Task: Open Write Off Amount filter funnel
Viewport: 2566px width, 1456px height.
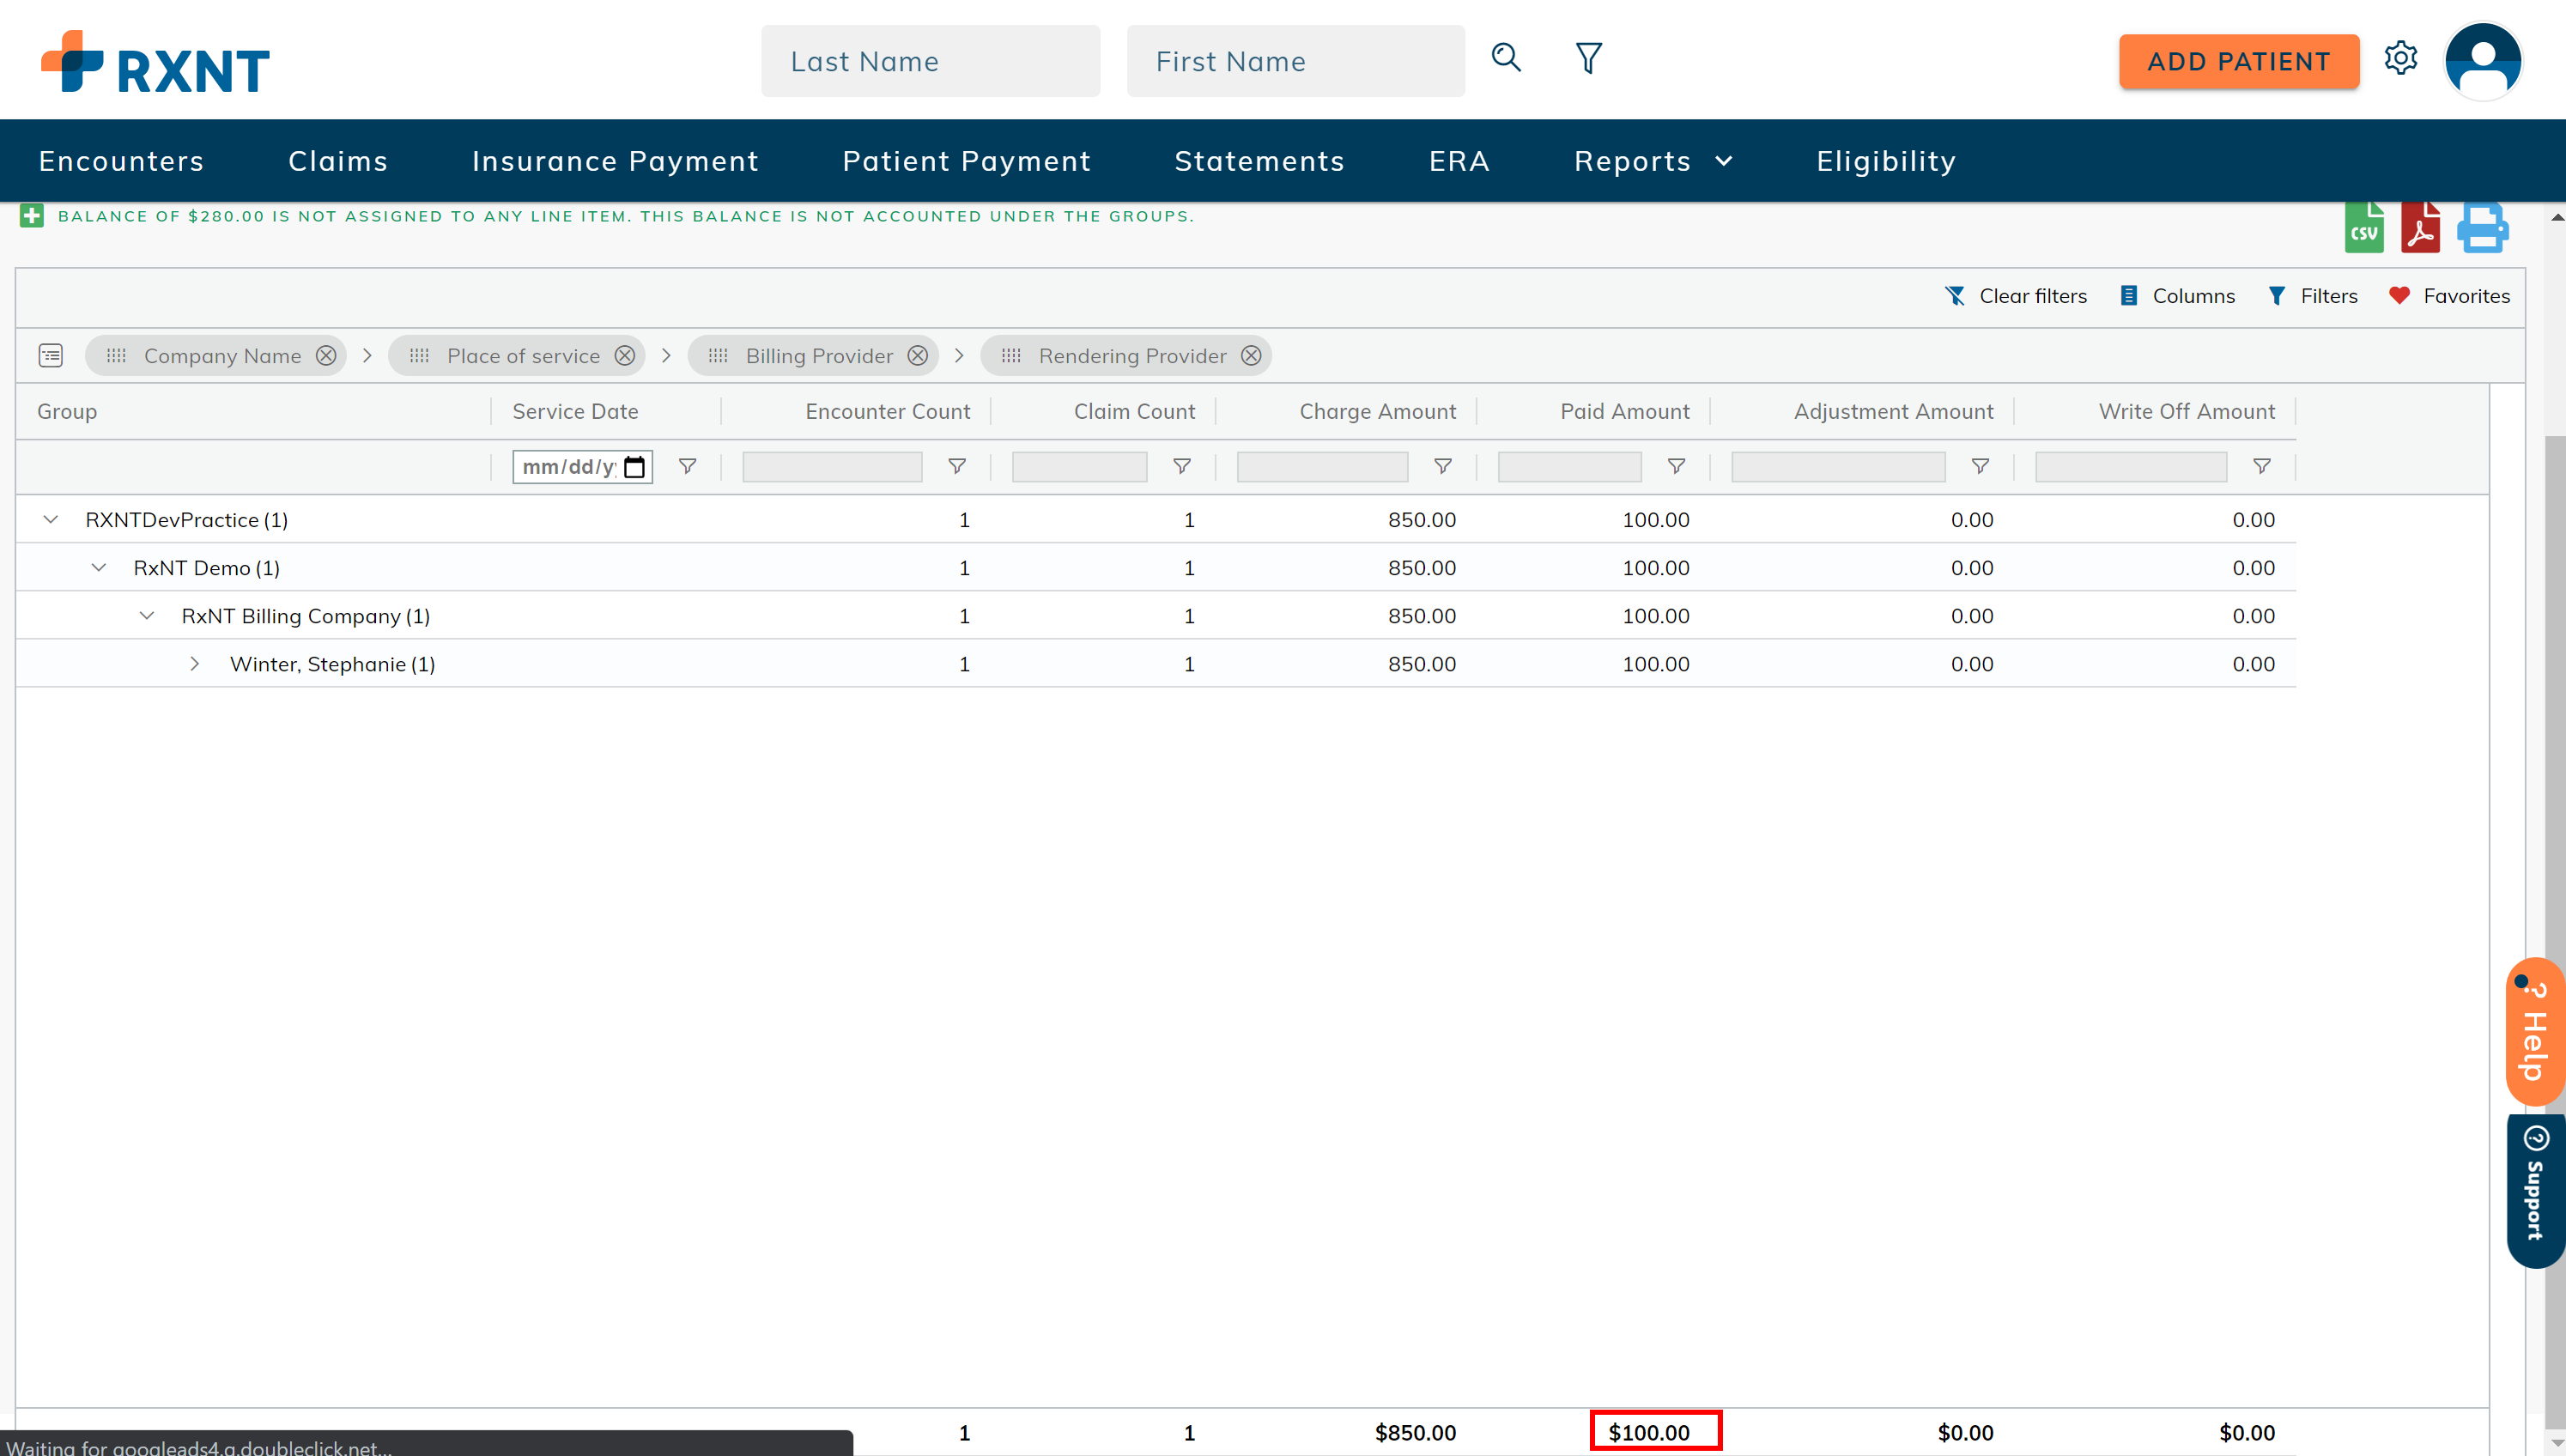Action: [2262, 466]
